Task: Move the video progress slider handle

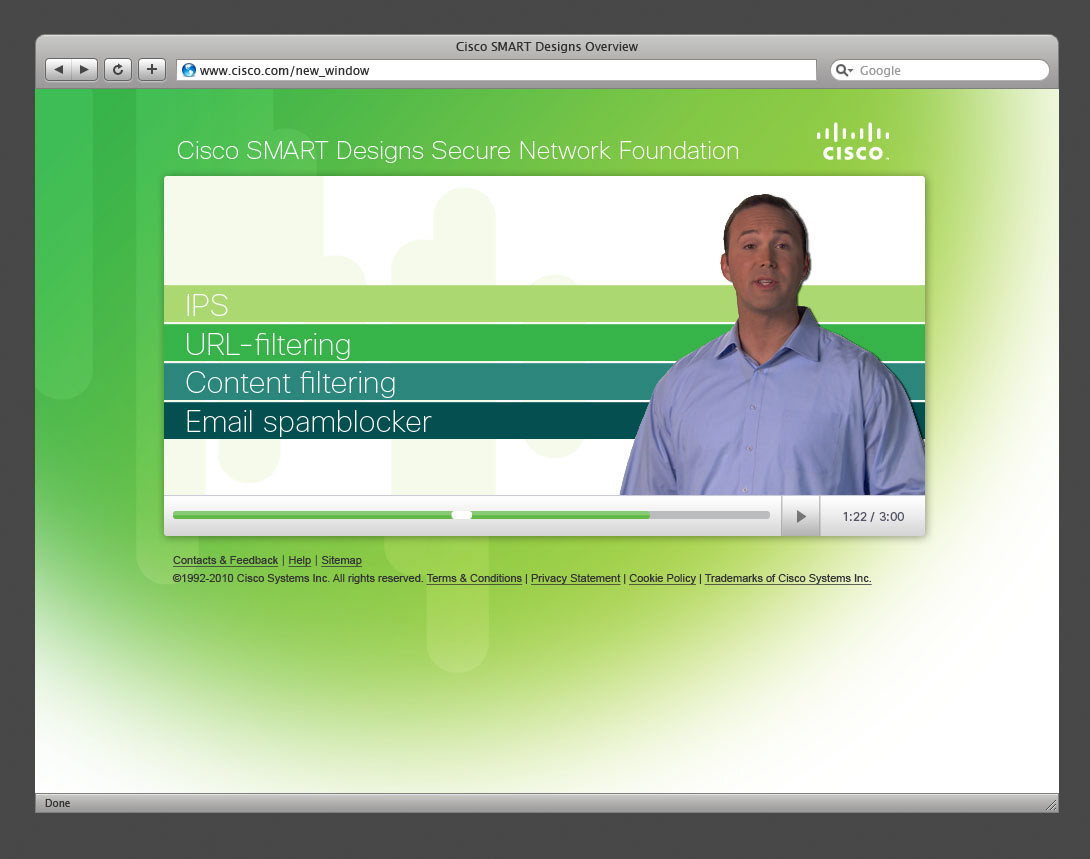Action: click(x=462, y=515)
